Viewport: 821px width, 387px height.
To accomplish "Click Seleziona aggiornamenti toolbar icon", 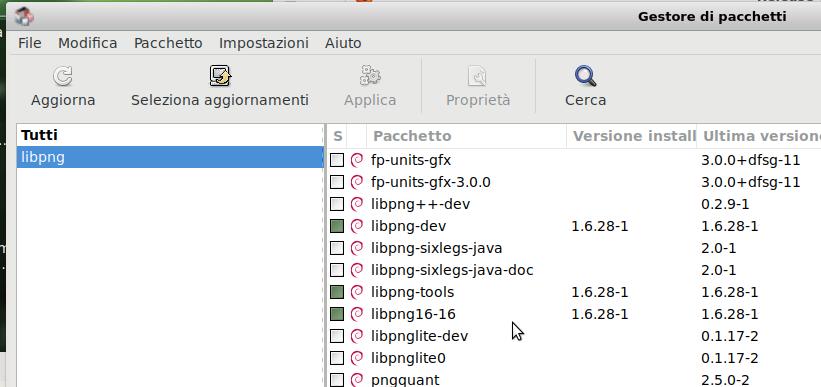I will pyautogui.click(x=220, y=76).
